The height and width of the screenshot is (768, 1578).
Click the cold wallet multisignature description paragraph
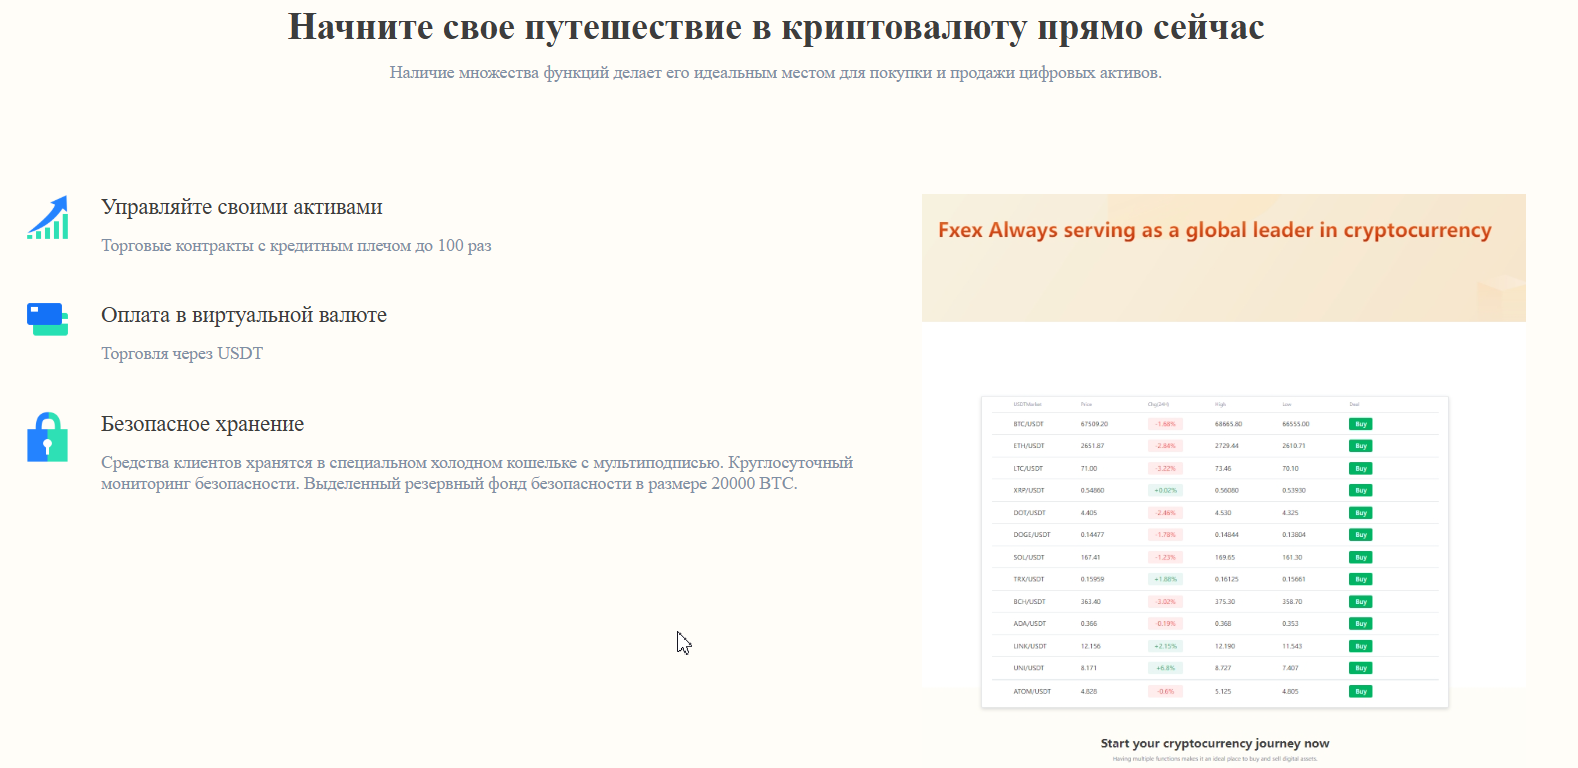[477, 473]
